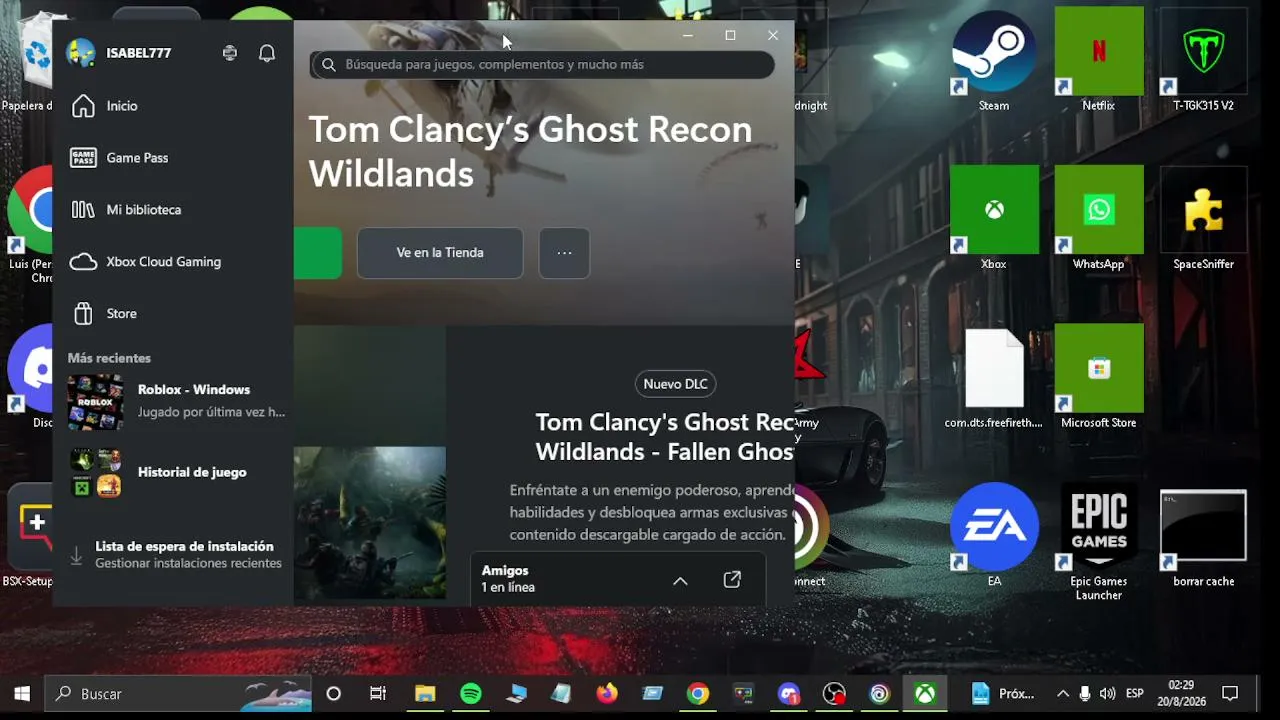Viewport: 1280px width, 720px height.
Task: Select the Epic Games Launcher desktop icon
Action: [x=1098, y=543]
